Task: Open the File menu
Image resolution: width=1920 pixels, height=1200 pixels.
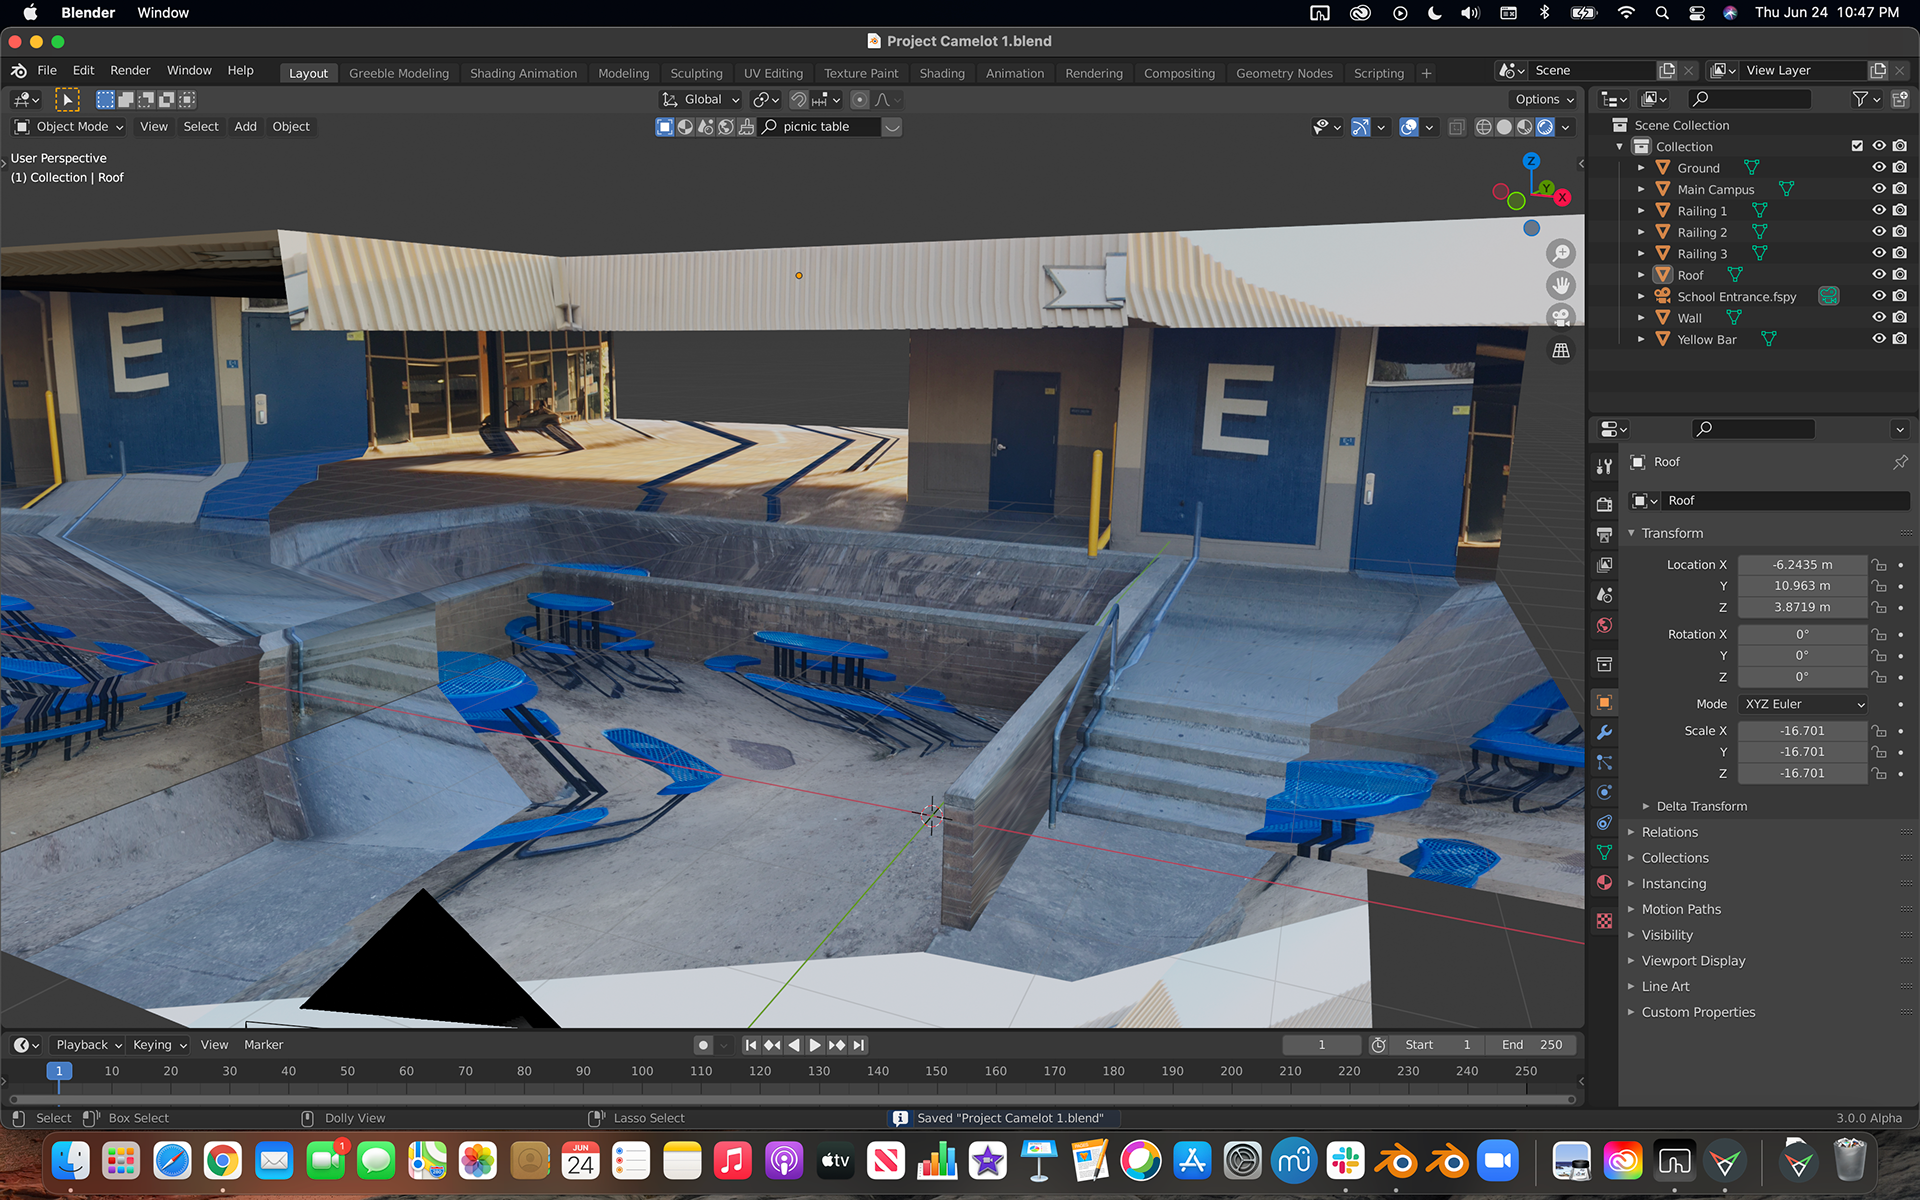Action: pos(47,71)
